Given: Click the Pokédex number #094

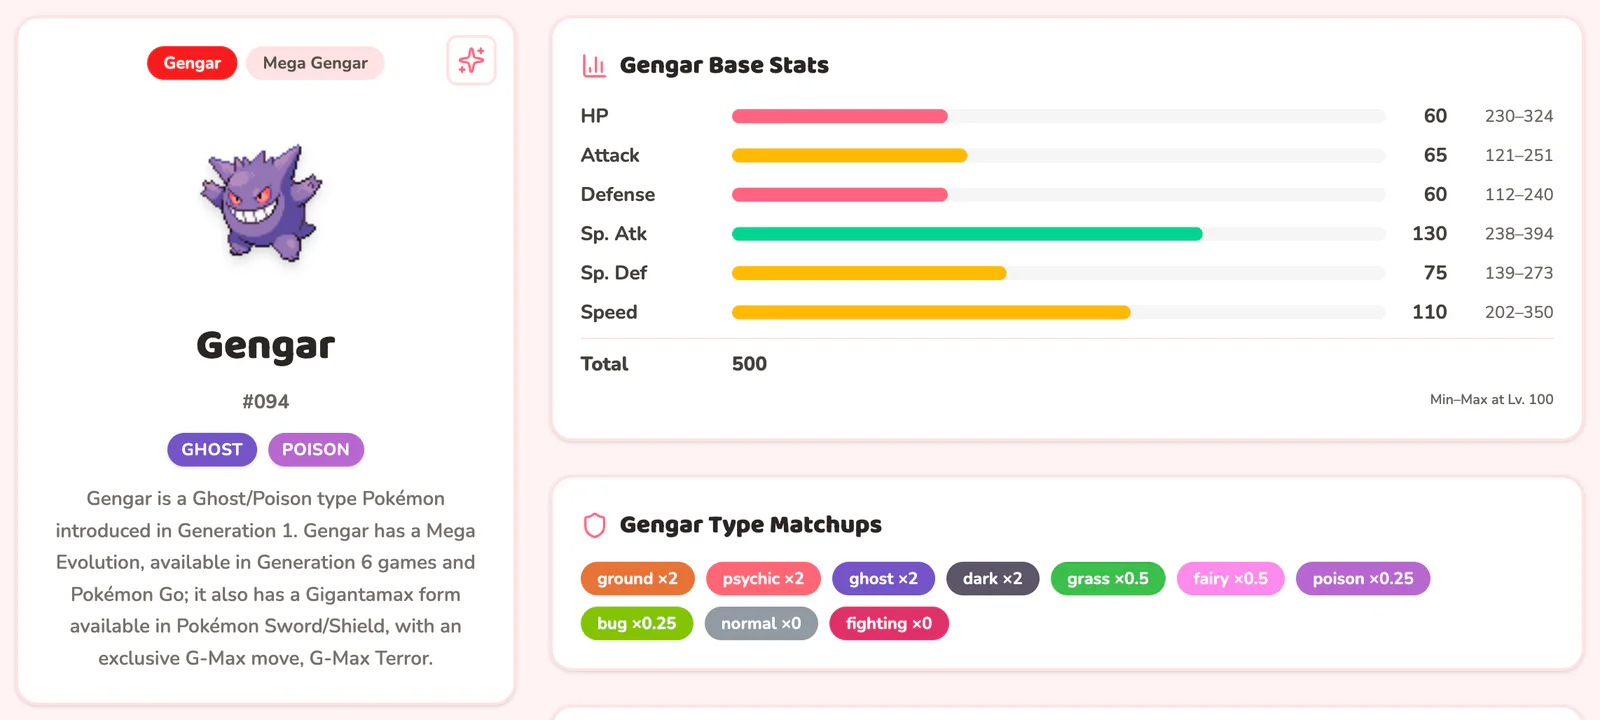Looking at the screenshot, I should point(266,402).
